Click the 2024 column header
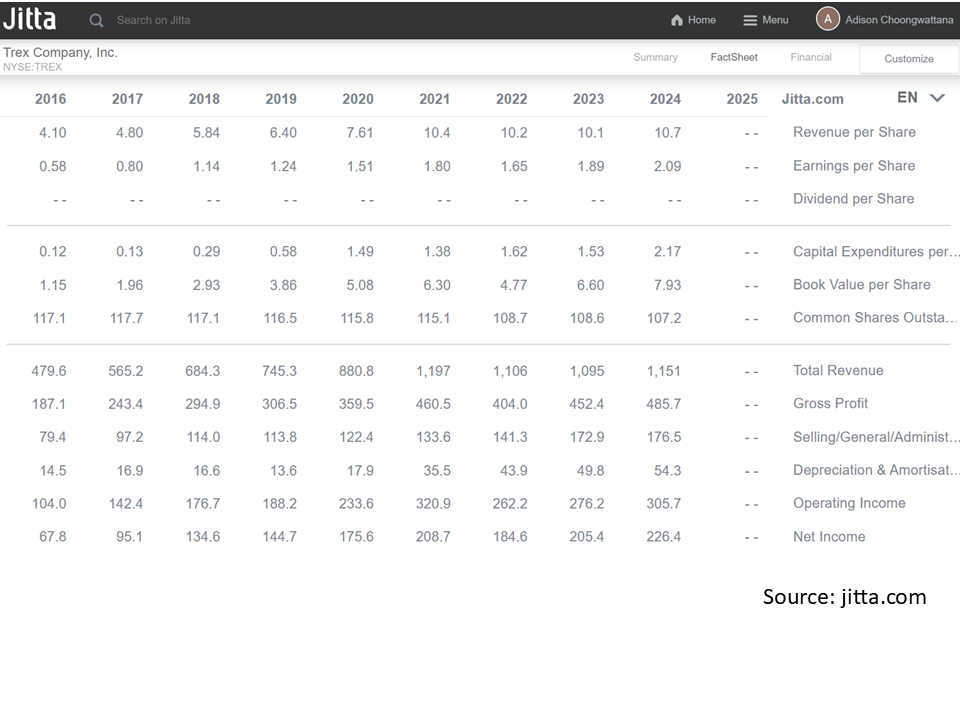This screenshot has width=960, height=720. [x=665, y=99]
